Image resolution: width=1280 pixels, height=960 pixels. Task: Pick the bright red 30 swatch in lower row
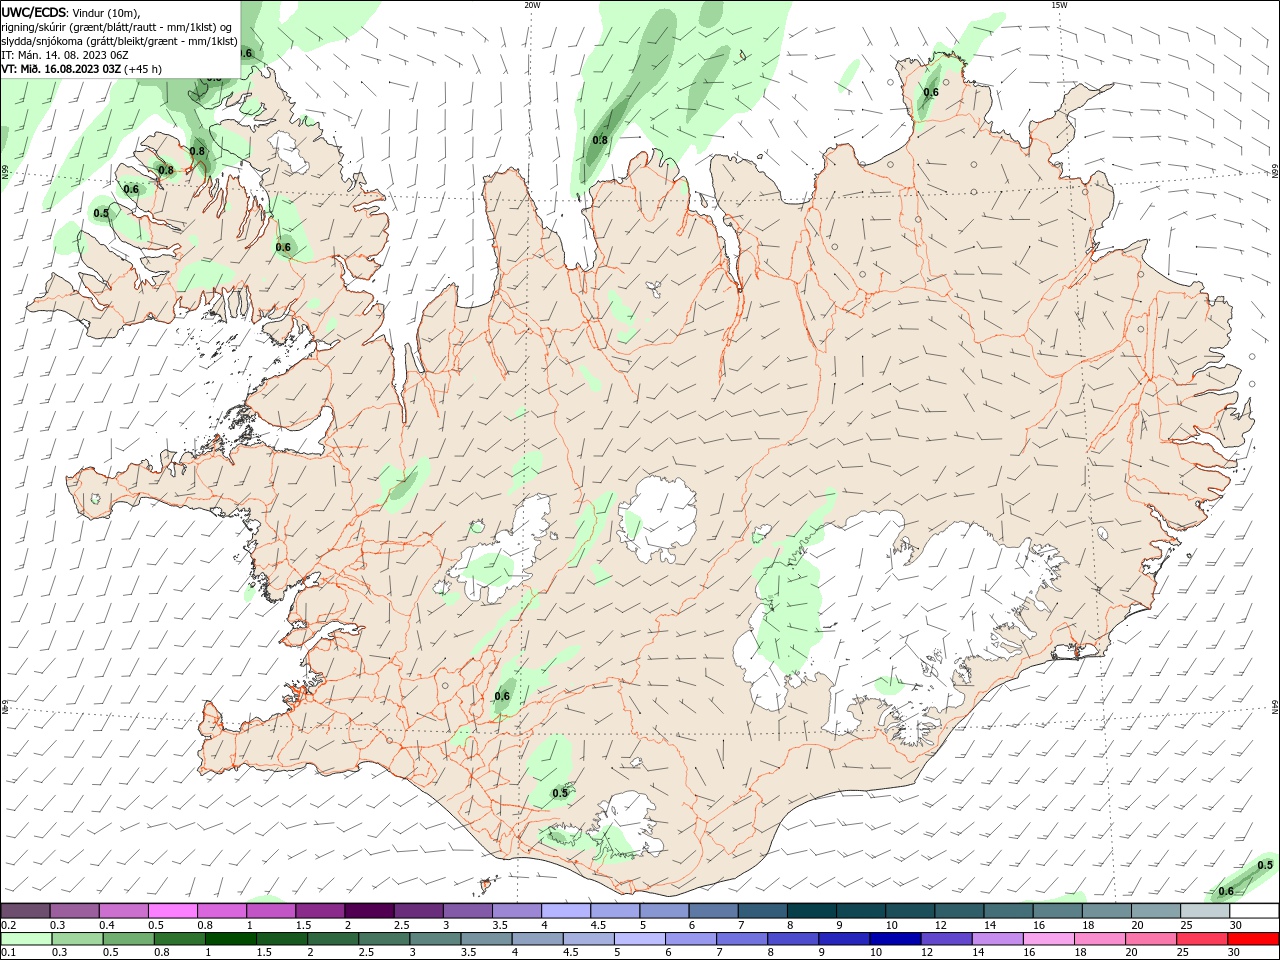1254,939
